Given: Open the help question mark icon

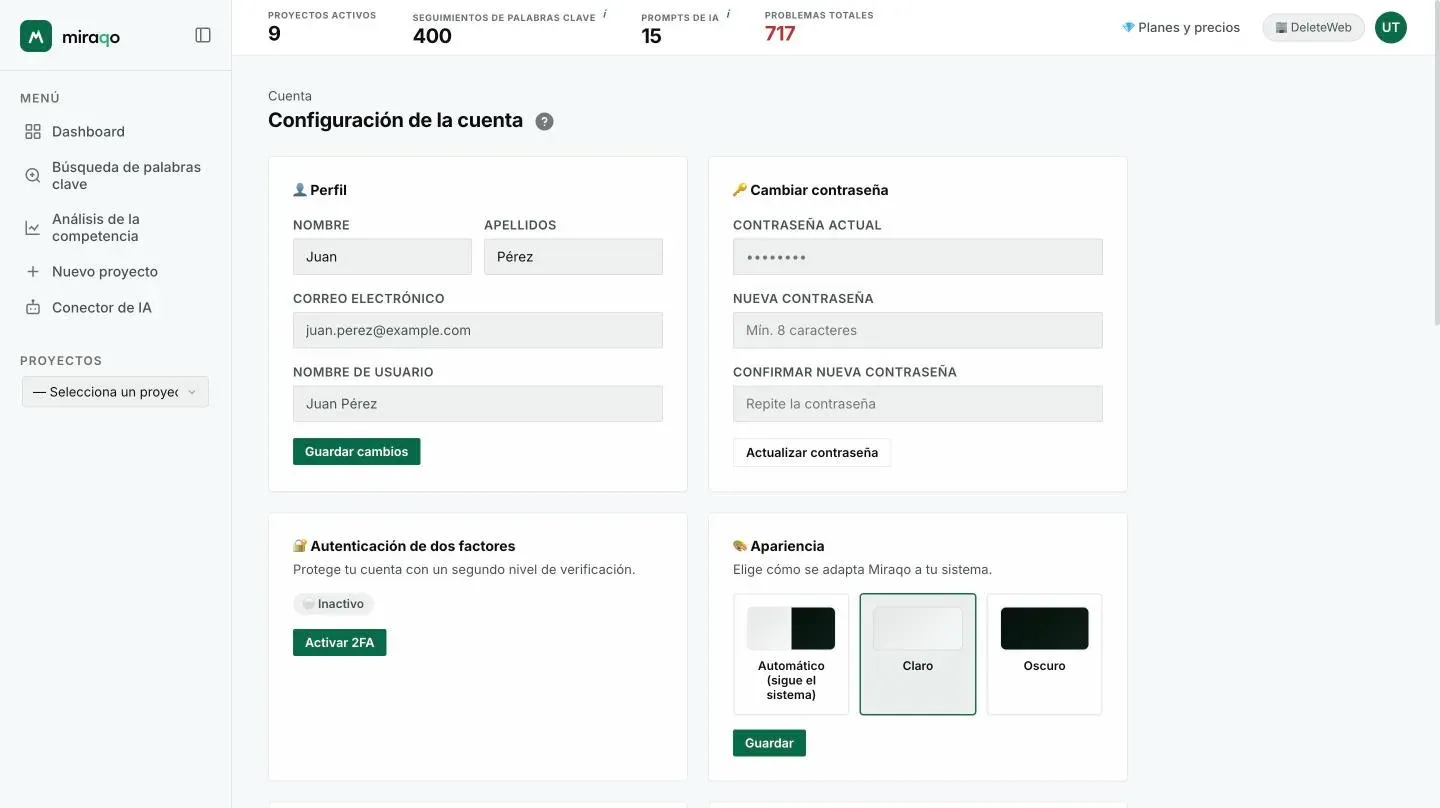Looking at the screenshot, I should 544,121.
